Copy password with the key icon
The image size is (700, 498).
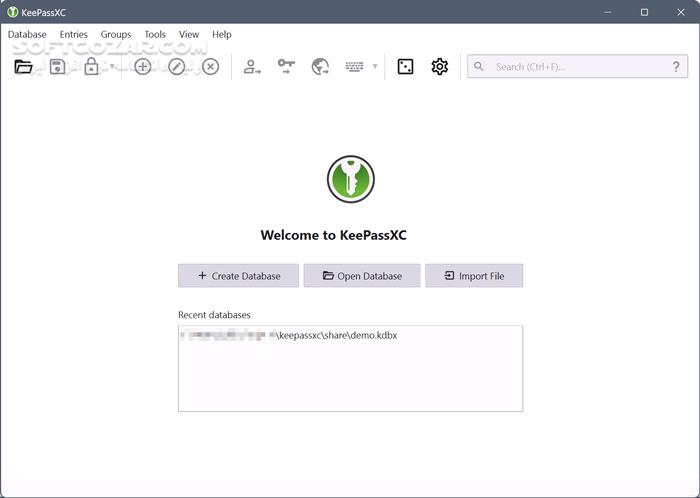point(286,66)
